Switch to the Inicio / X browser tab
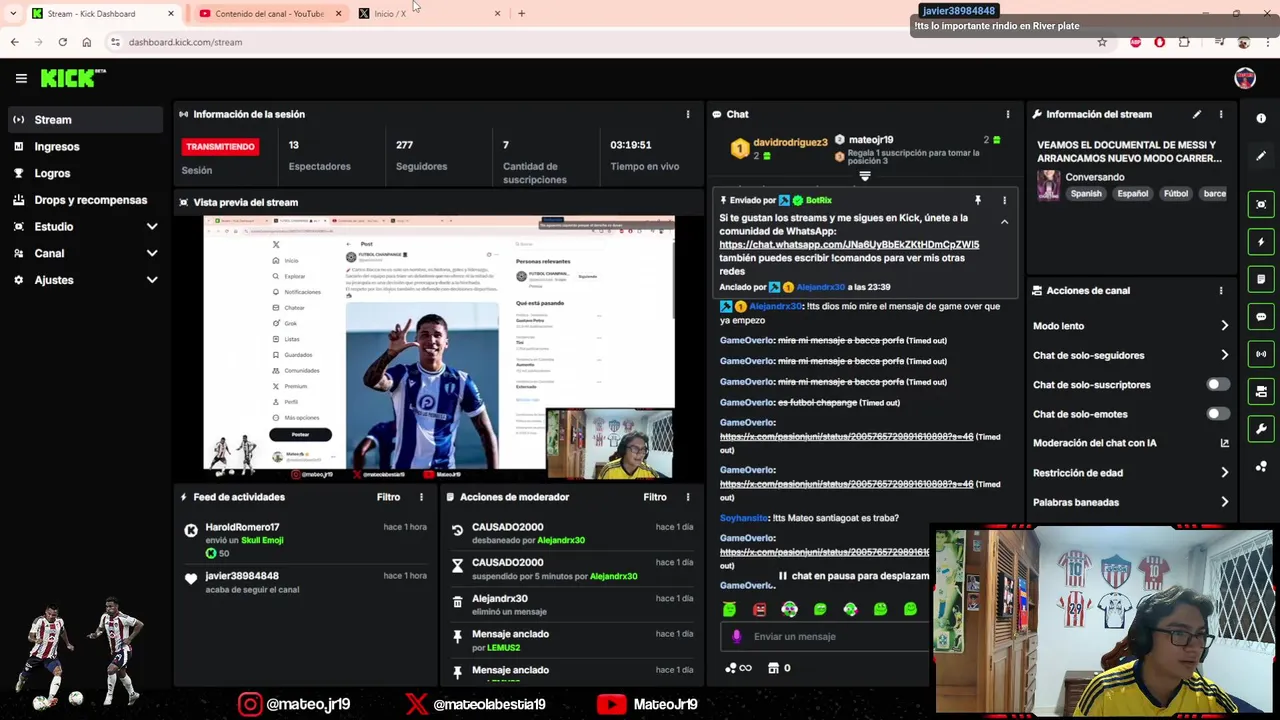1280x720 pixels. click(428, 14)
